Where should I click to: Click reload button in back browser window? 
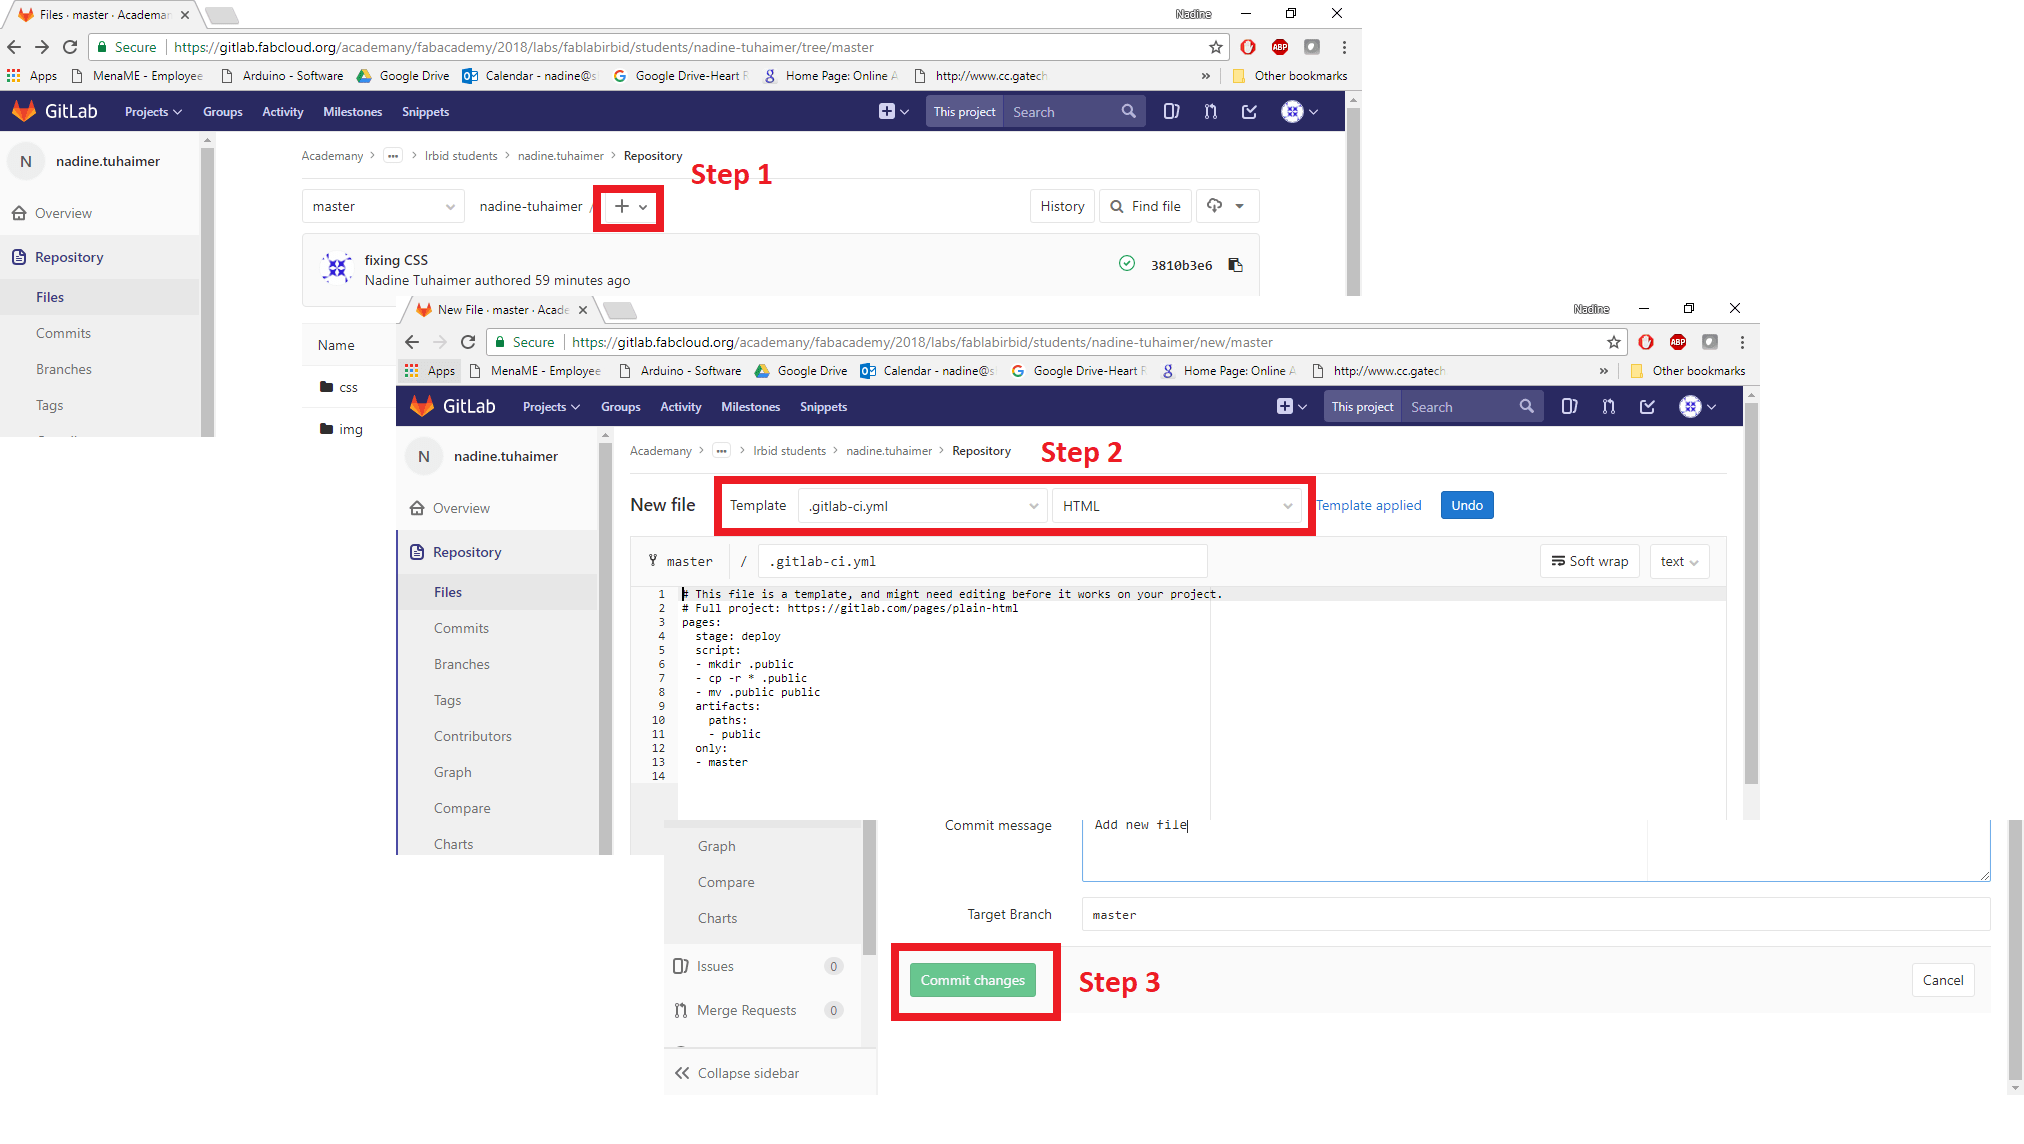70,47
